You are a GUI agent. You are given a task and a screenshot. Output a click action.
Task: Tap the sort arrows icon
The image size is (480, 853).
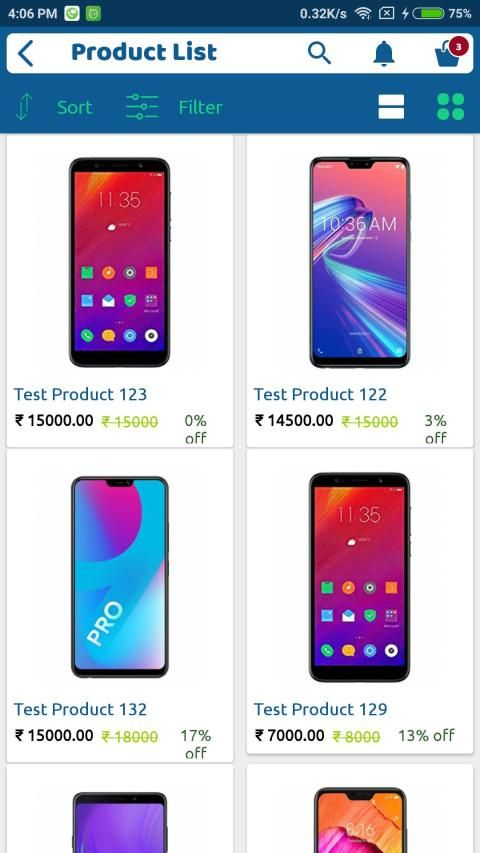point(24,107)
